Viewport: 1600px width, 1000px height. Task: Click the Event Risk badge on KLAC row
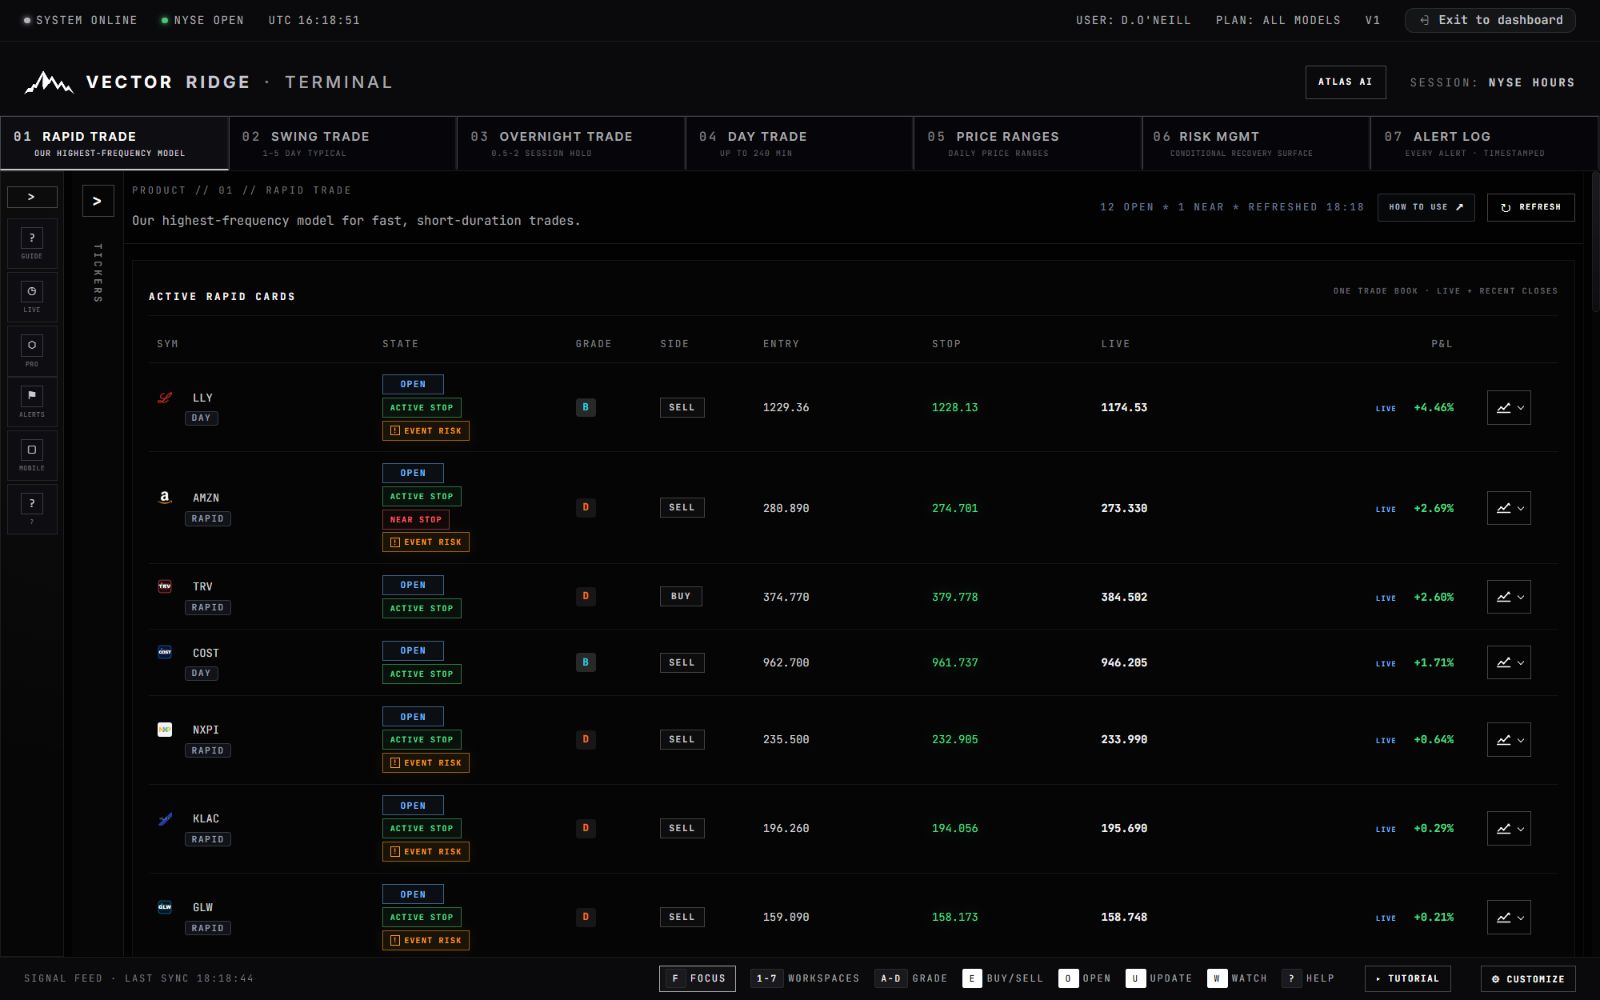point(426,852)
